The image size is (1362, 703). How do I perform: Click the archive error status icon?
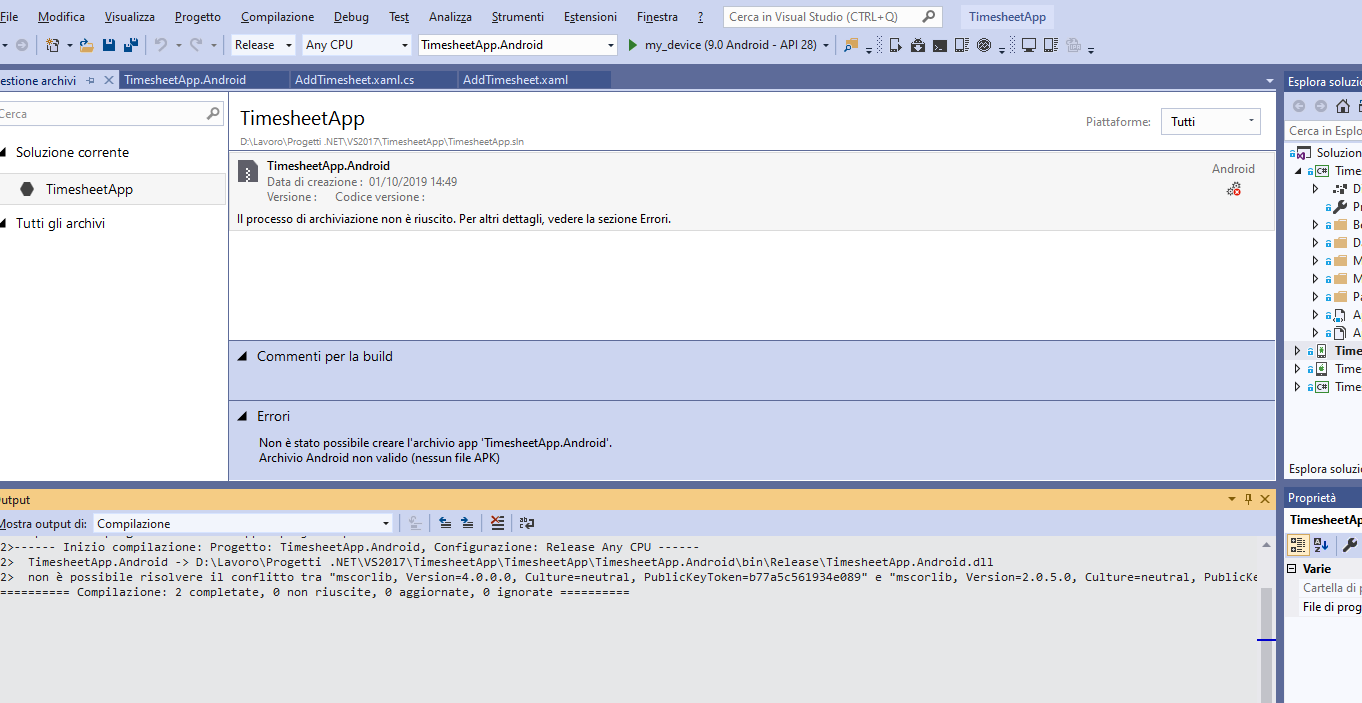click(x=1234, y=189)
